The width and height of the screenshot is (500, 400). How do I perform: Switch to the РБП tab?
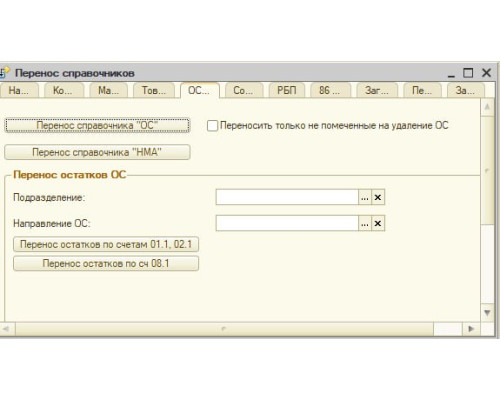pos(287,90)
